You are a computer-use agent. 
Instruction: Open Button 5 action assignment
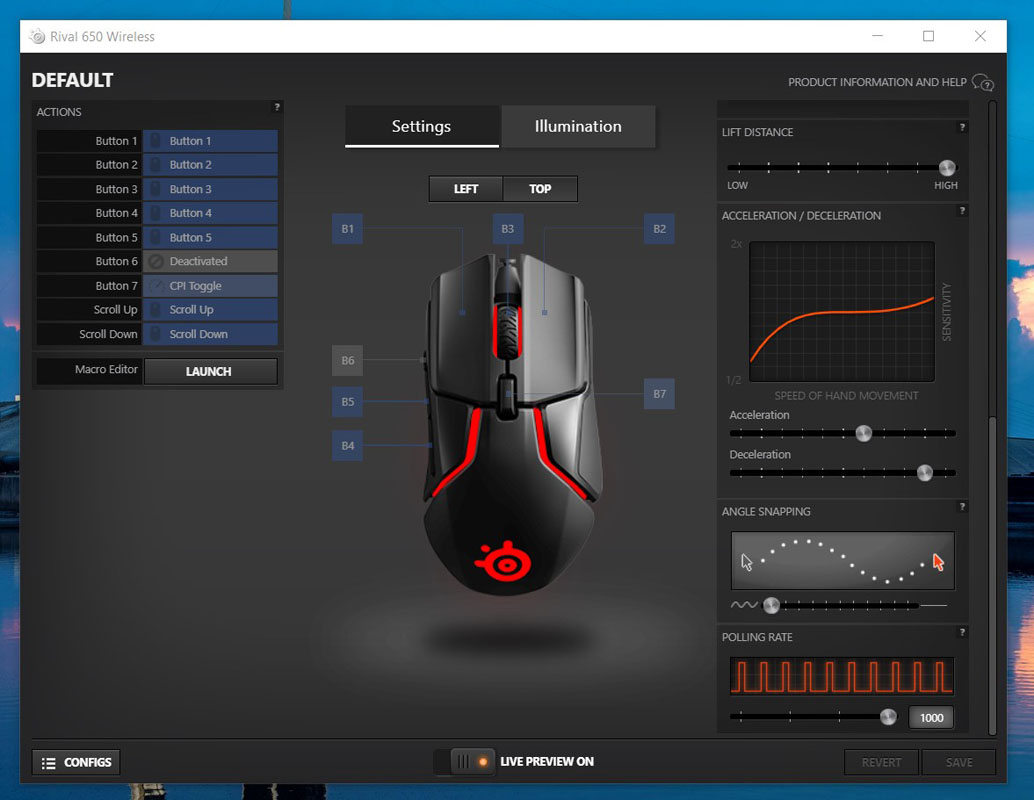click(210, 237)
